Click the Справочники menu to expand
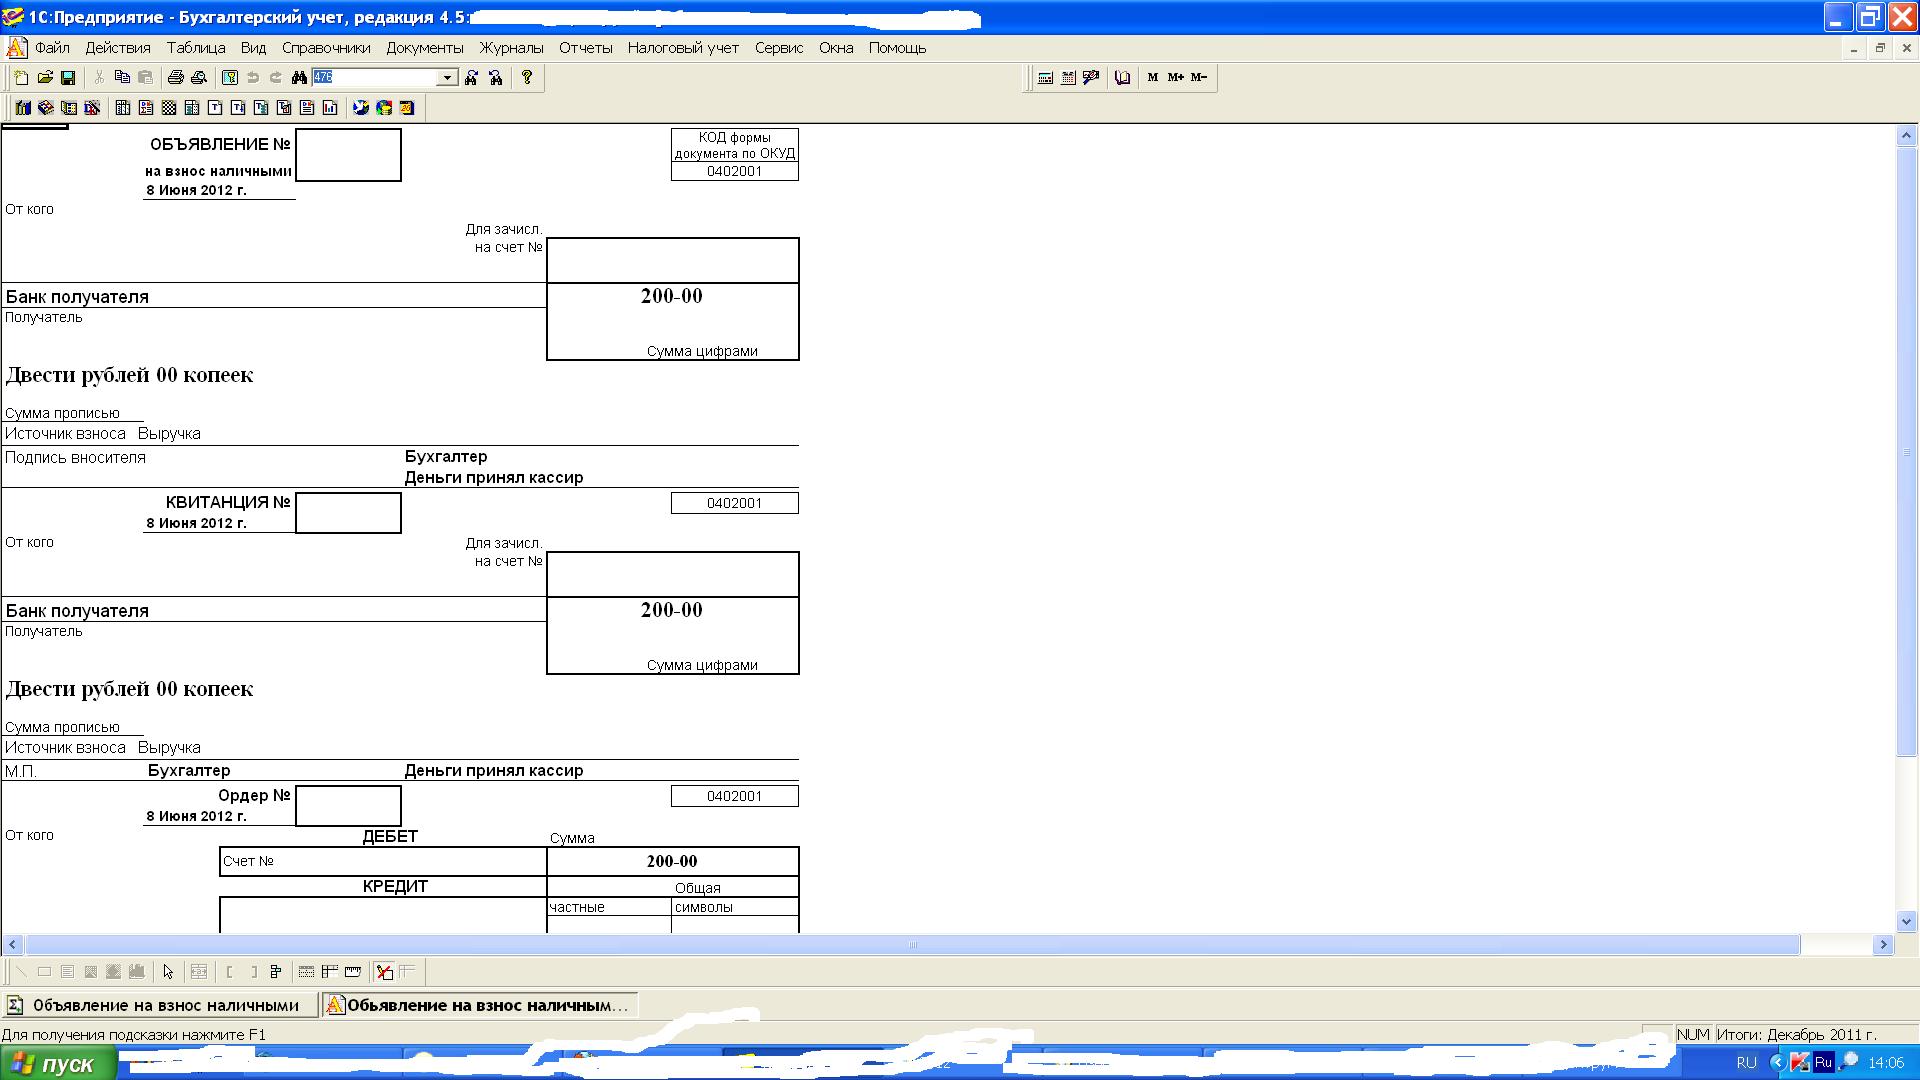The height and width of the screenshot is (1080, 1920). (326, 47)
